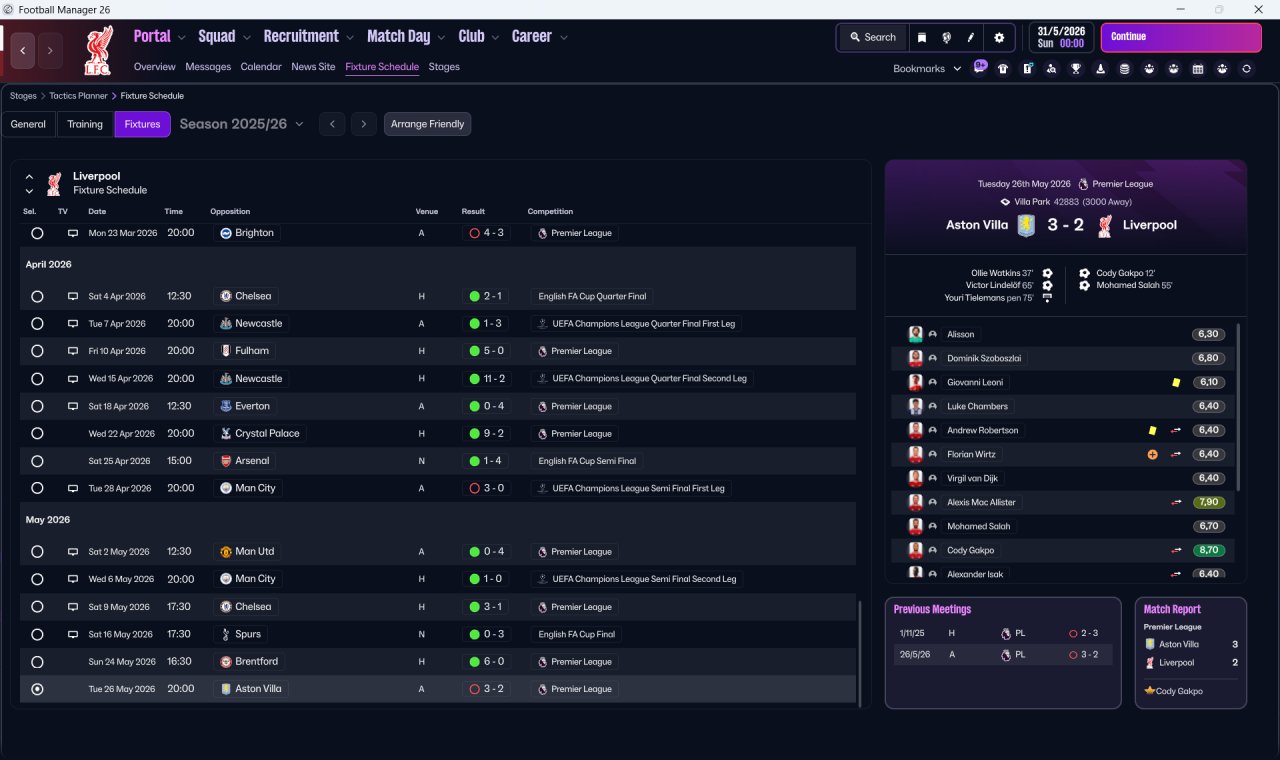The height and width of the screenshot is (760, 1280).
Task: Click the player ratings list scrollbar
Action: pyautogui.click(x=1239, y=405)
